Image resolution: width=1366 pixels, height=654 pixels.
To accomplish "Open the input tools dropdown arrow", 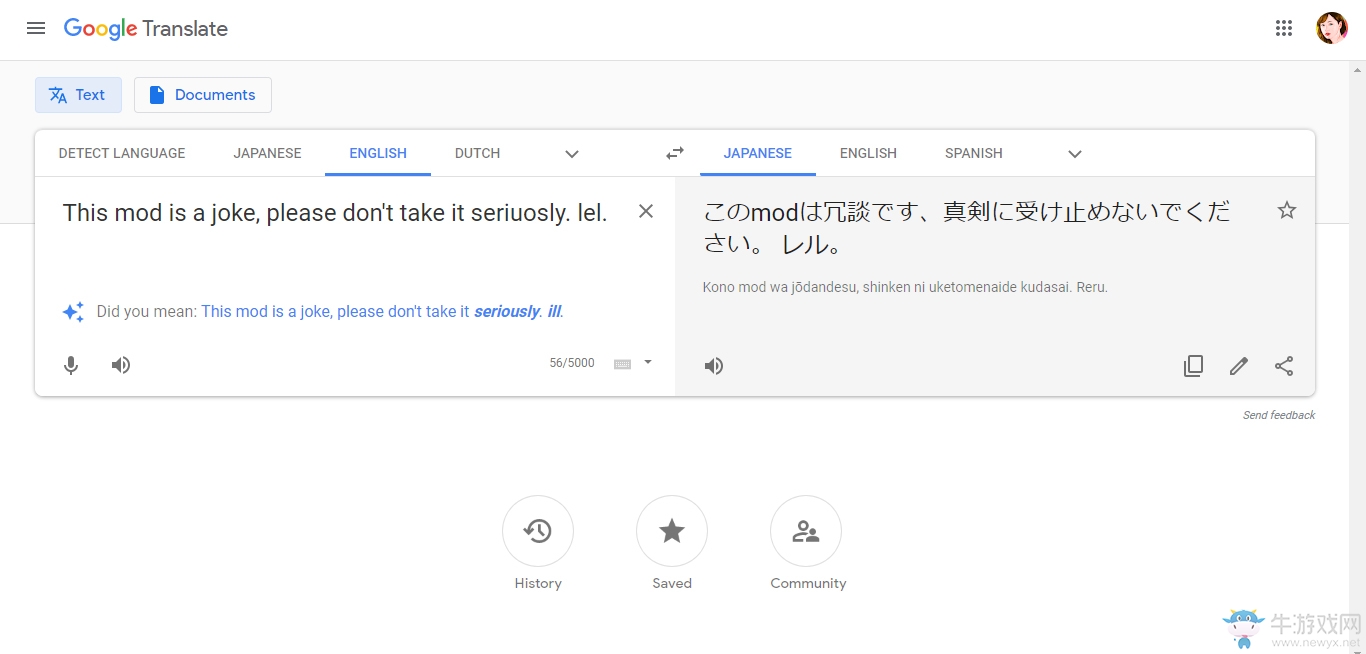I will (648, 362).
